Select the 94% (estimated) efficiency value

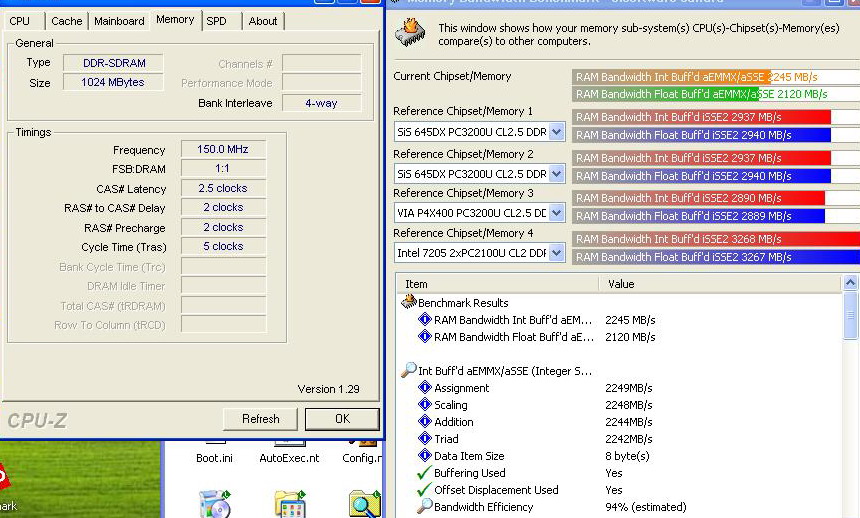coord(646,507)
